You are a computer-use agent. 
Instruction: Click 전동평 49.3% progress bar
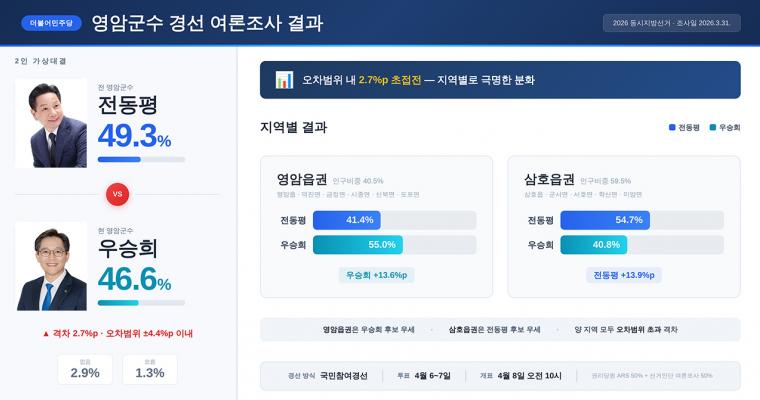coord(141,159)
